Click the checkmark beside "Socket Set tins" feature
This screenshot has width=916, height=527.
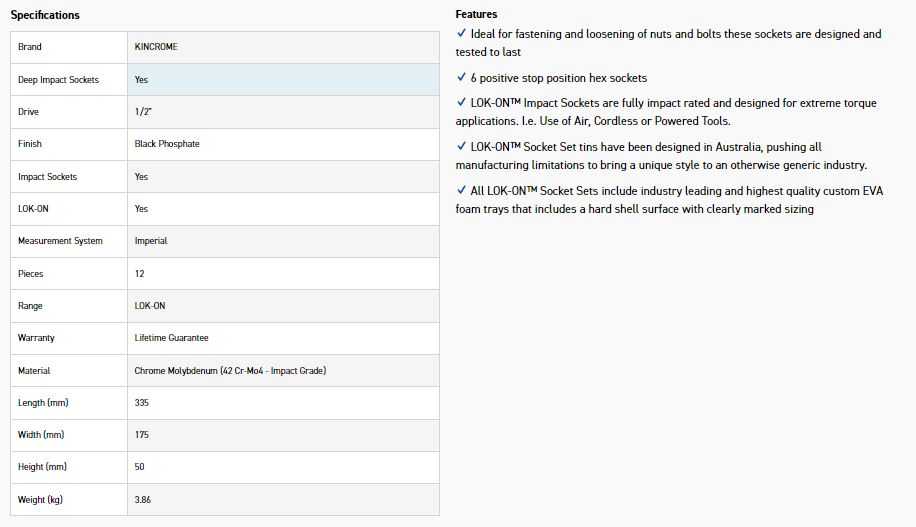461,147
